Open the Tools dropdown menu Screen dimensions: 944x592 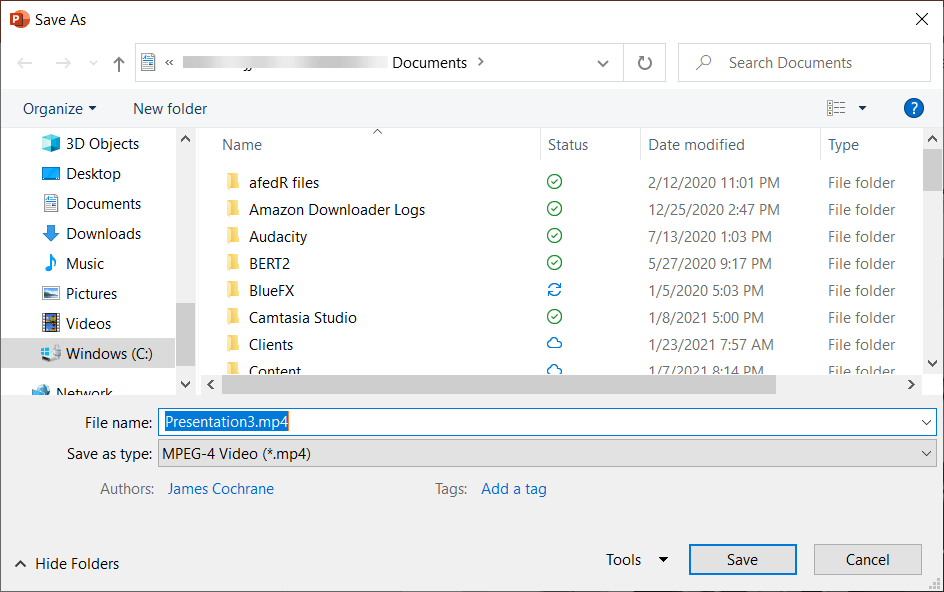(x=637, y=560)
